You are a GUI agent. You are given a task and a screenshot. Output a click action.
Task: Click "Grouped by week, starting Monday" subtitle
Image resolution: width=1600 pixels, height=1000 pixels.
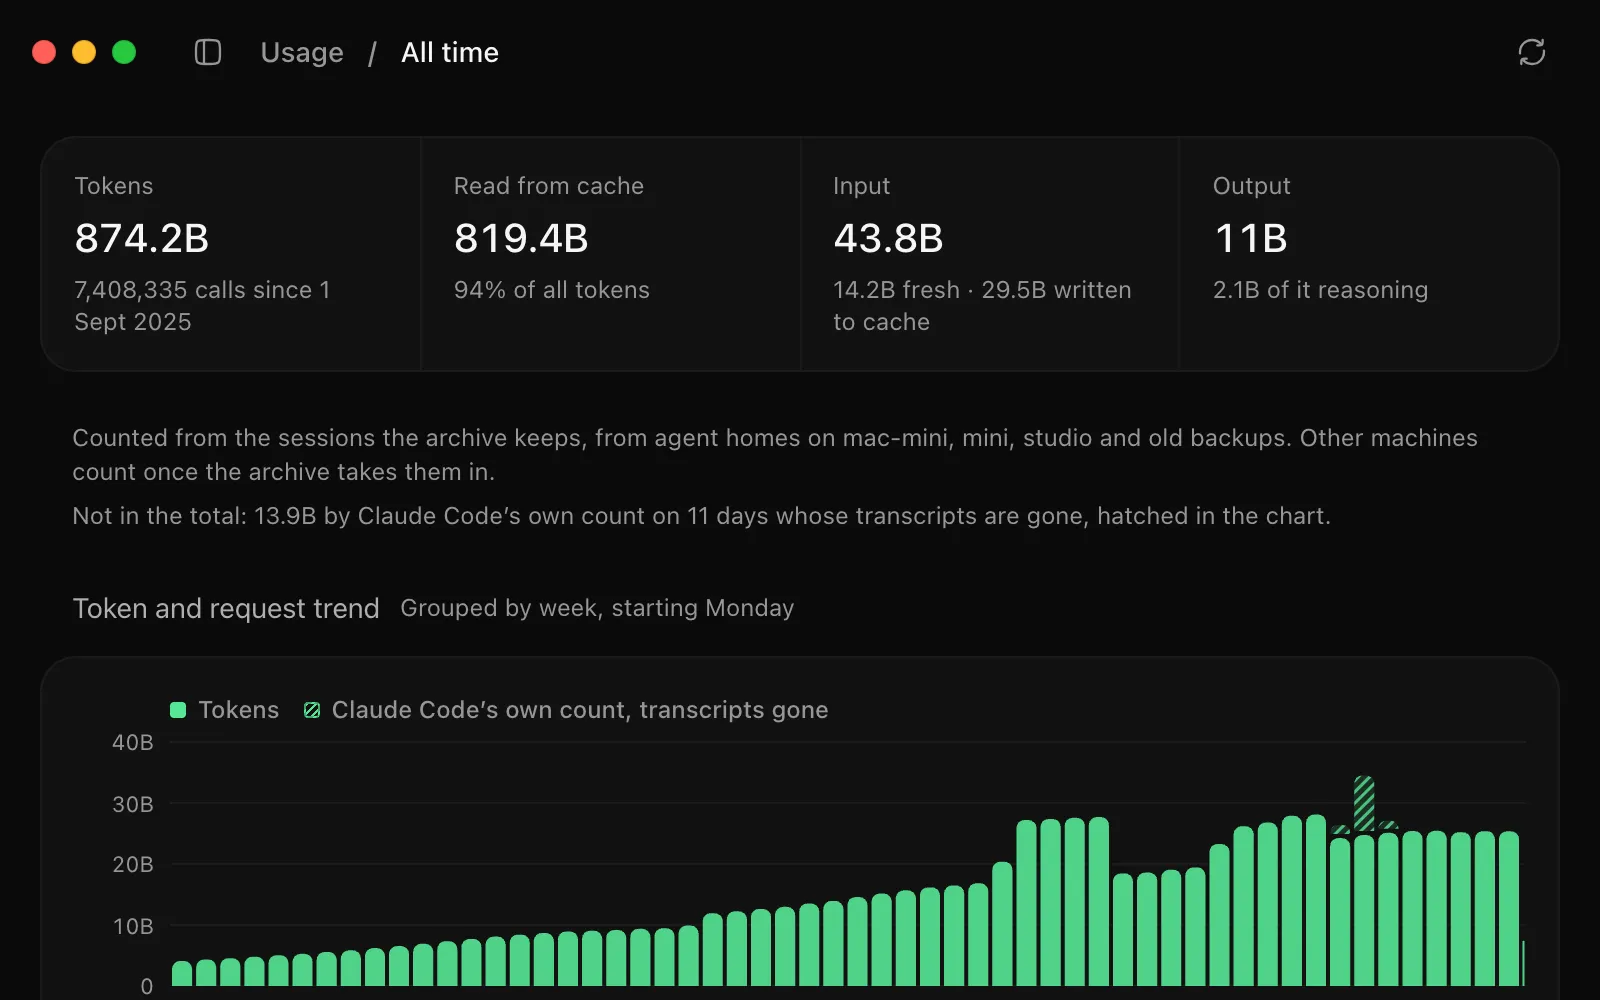pyautogui.click(x=597, y=608)
